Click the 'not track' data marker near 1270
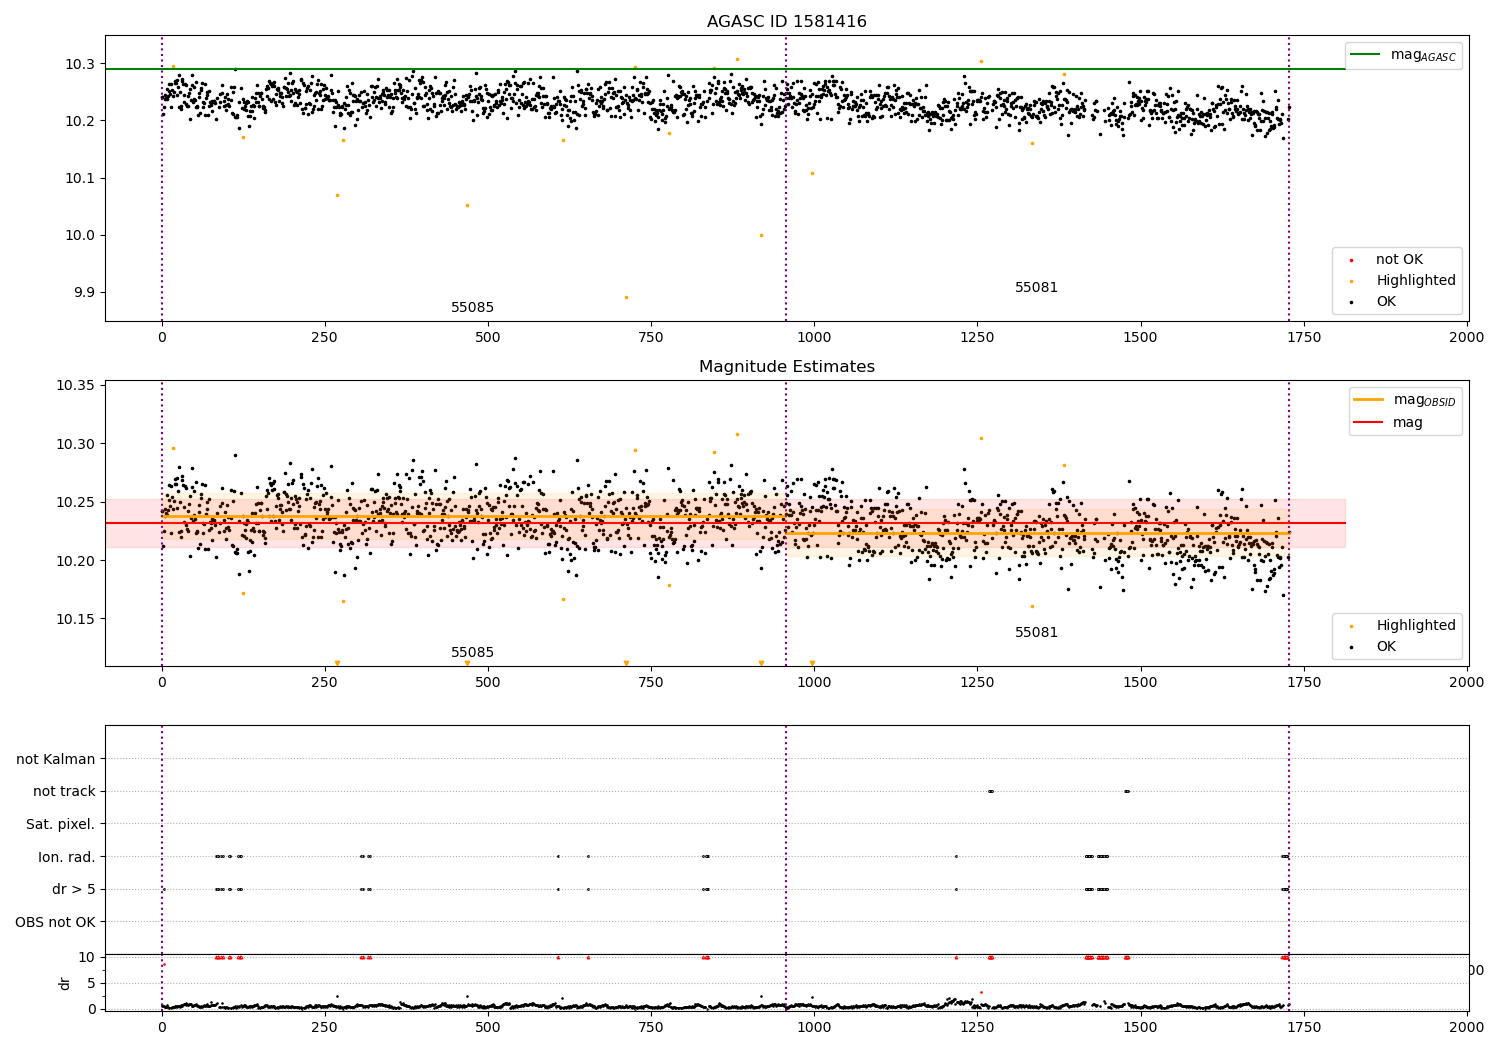The width and height of the screenshot is (1500, 1050). click(x=990, y=791)
